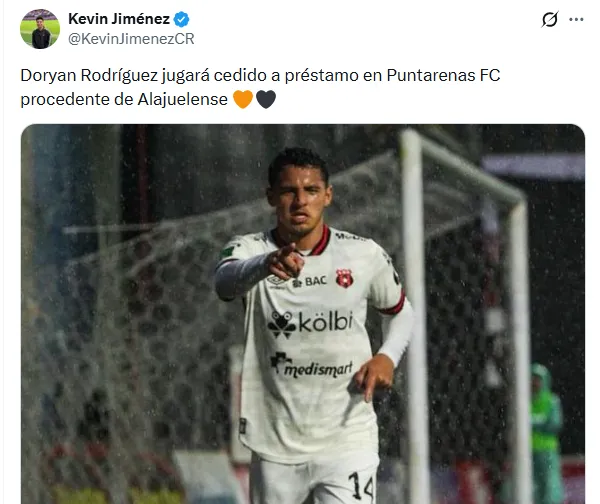Click the number 14 on the shorts
The width and height of the screenshot is (600, 504).
pyautogui.click(x=360, y=486)
